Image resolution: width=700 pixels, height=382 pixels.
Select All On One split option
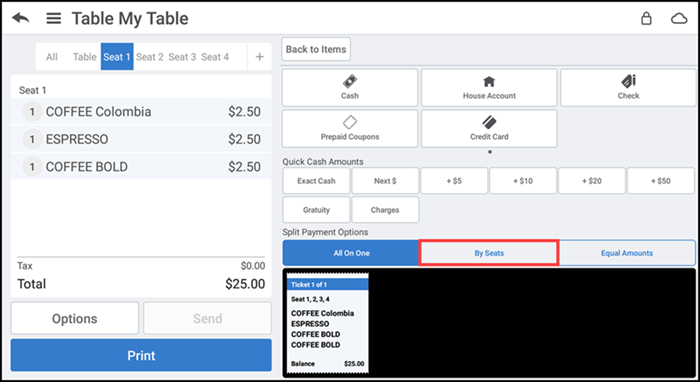tap(351, 253)
